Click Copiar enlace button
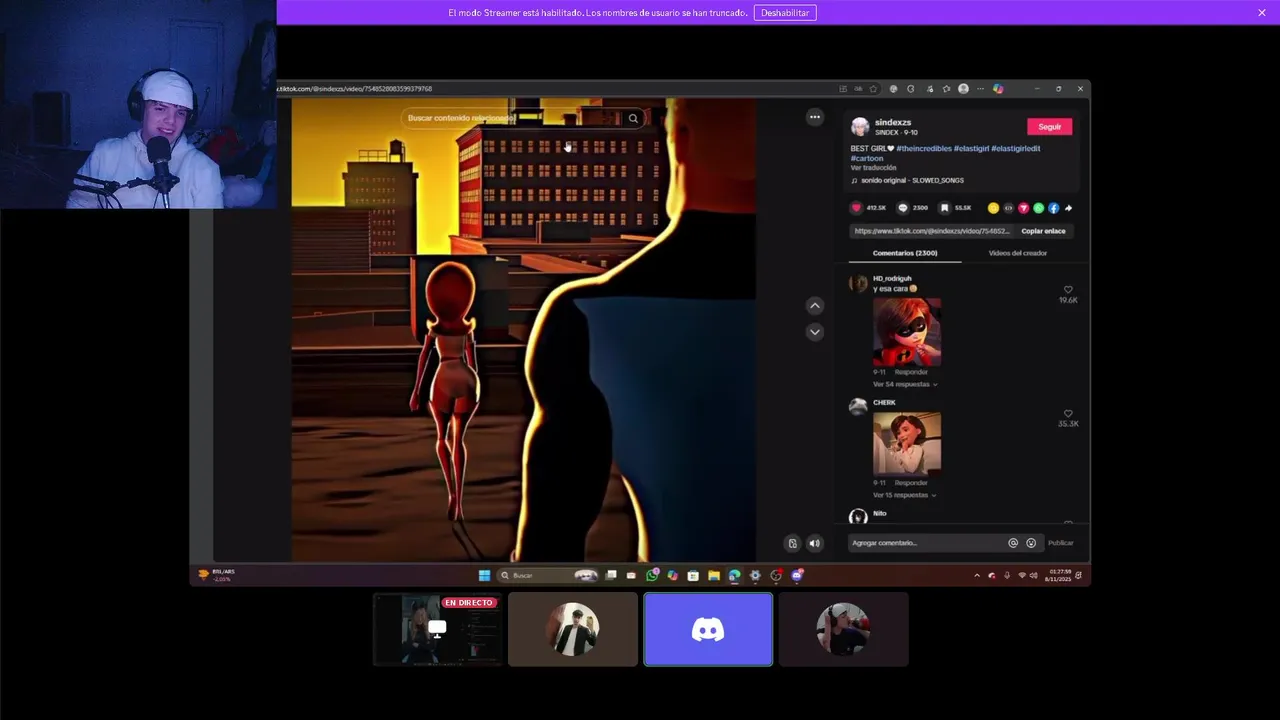Image resolution: width=1280 pixels, height=720 pixels. 1043,231
